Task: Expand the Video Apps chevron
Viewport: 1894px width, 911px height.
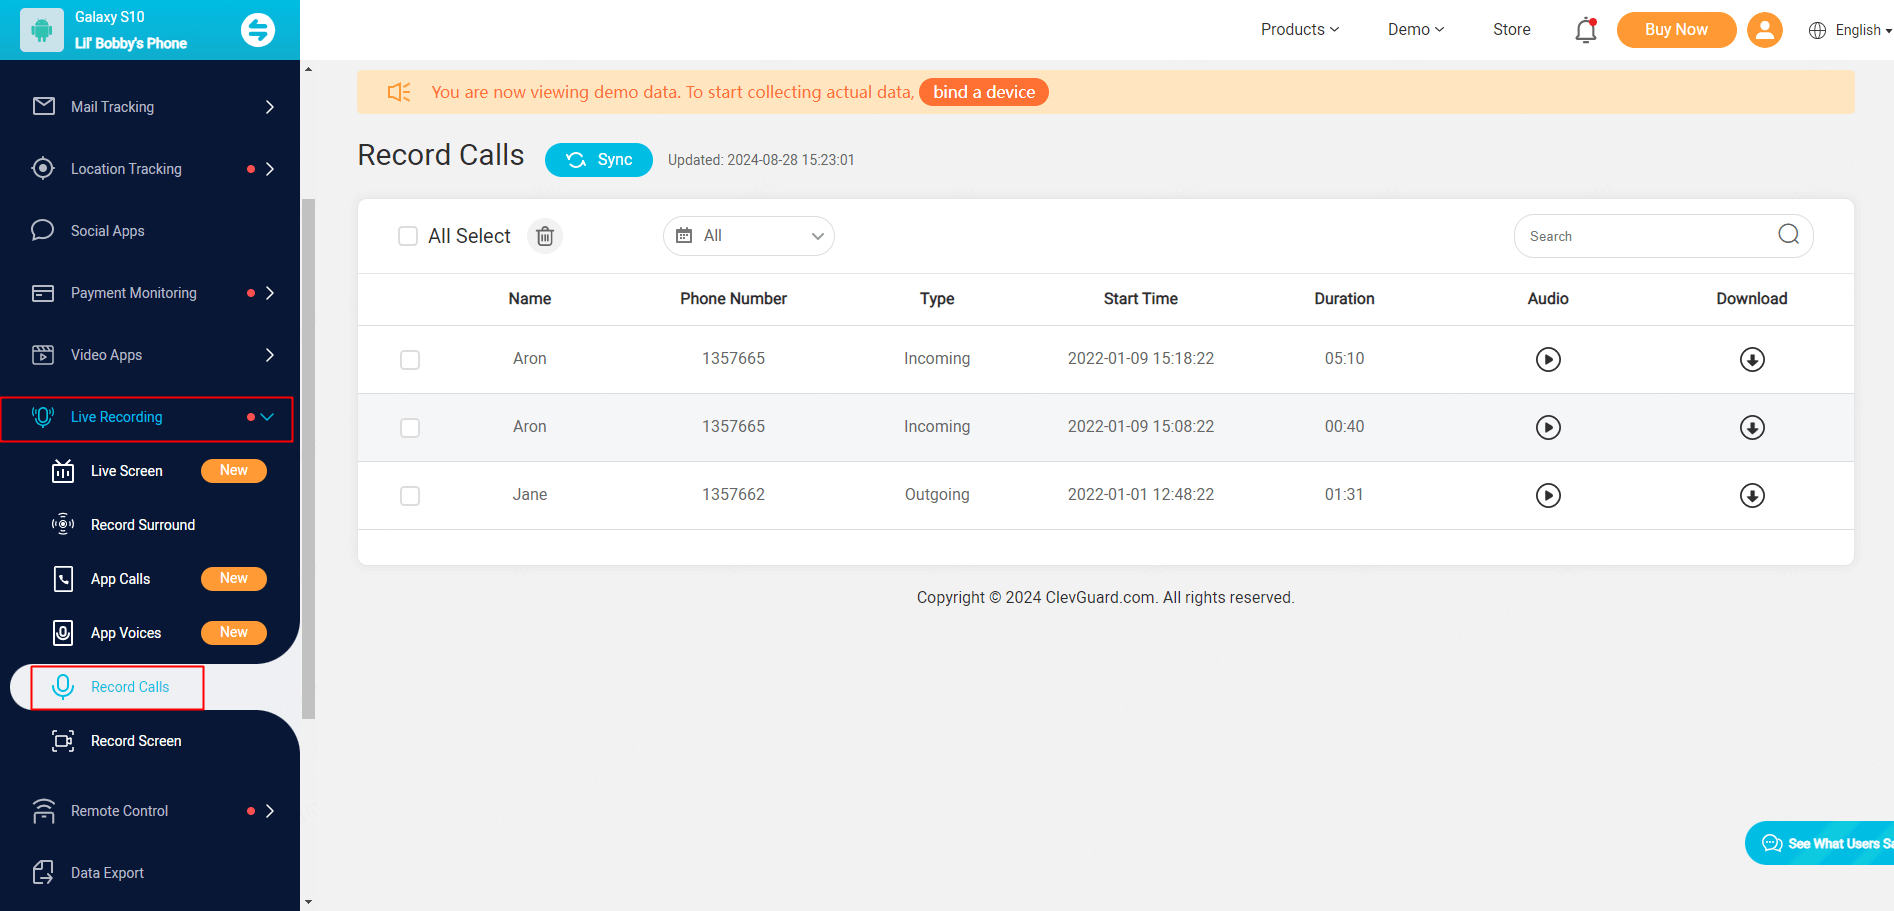Action: point(270,355)
